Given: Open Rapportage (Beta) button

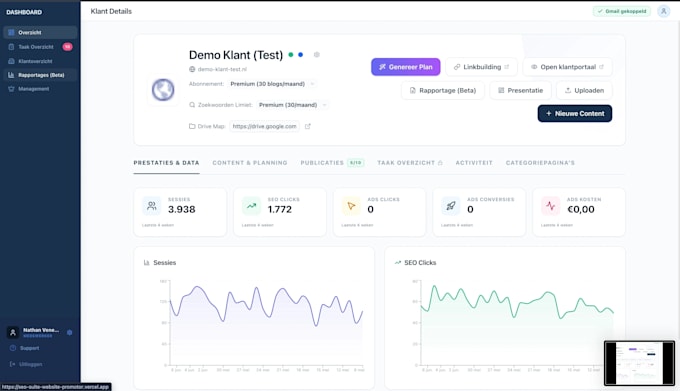Looking at the screenshot, I should [x=443, y=90].
